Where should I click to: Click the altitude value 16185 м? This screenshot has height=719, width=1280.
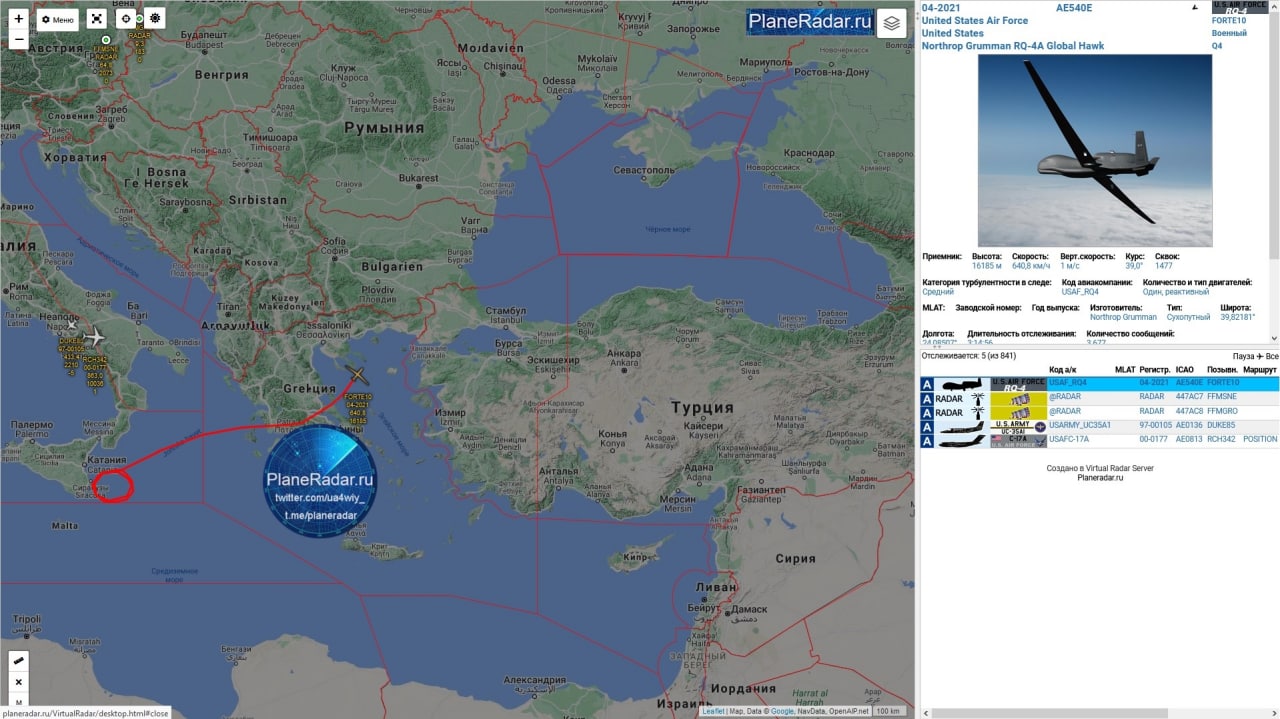click(986, 266)
